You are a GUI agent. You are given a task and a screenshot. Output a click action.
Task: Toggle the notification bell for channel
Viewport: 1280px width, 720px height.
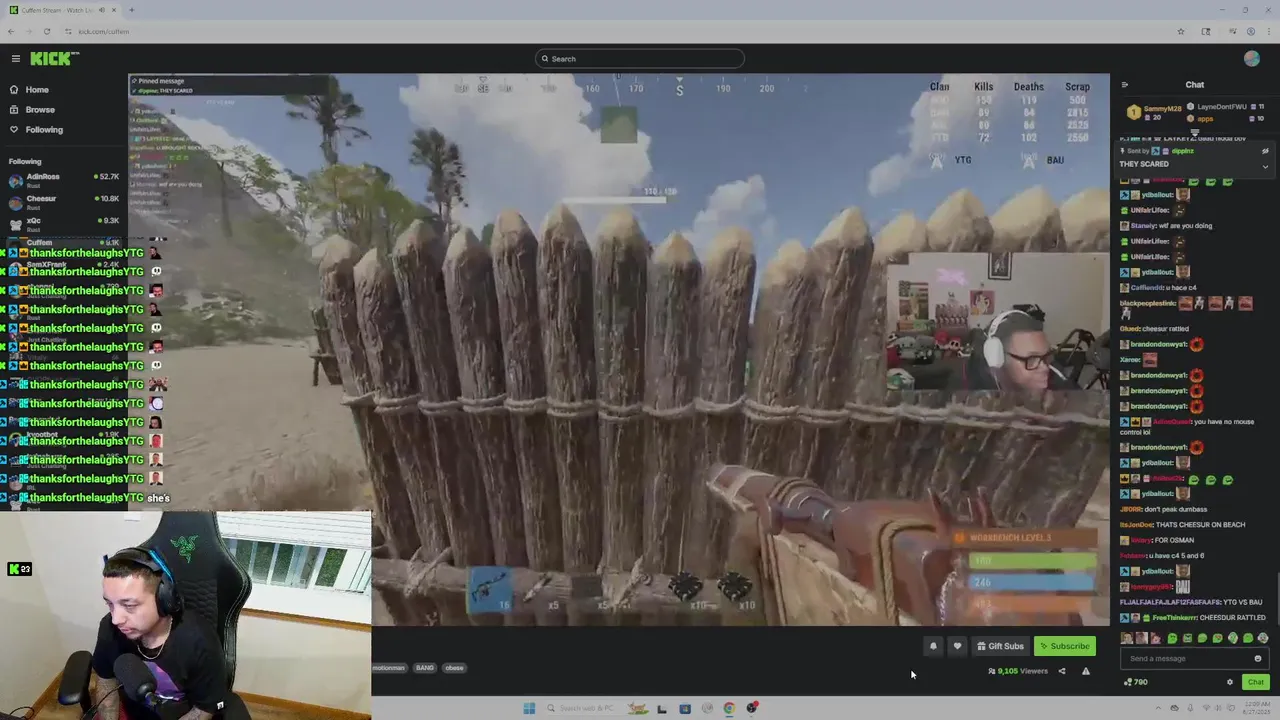click(933, 646)
